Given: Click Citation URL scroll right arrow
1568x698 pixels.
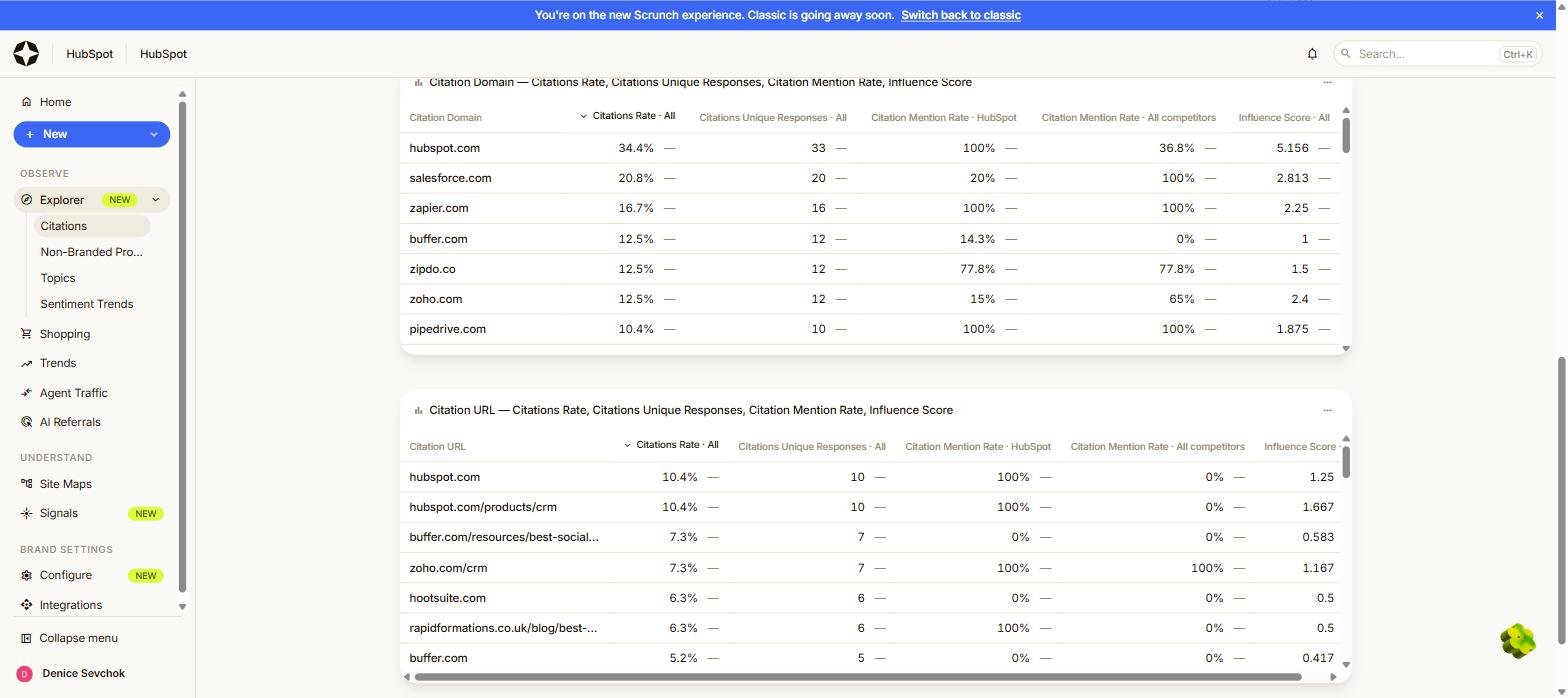Looking at the screenshot, I should tap(1333, 677).
